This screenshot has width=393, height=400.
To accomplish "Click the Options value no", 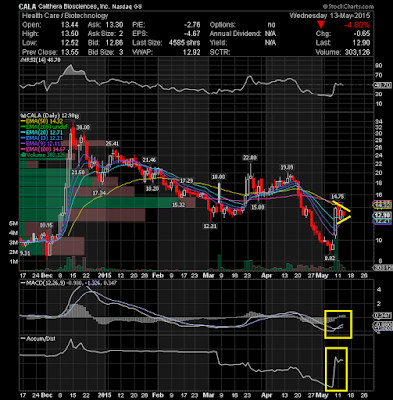I will [x=271, y=25].
